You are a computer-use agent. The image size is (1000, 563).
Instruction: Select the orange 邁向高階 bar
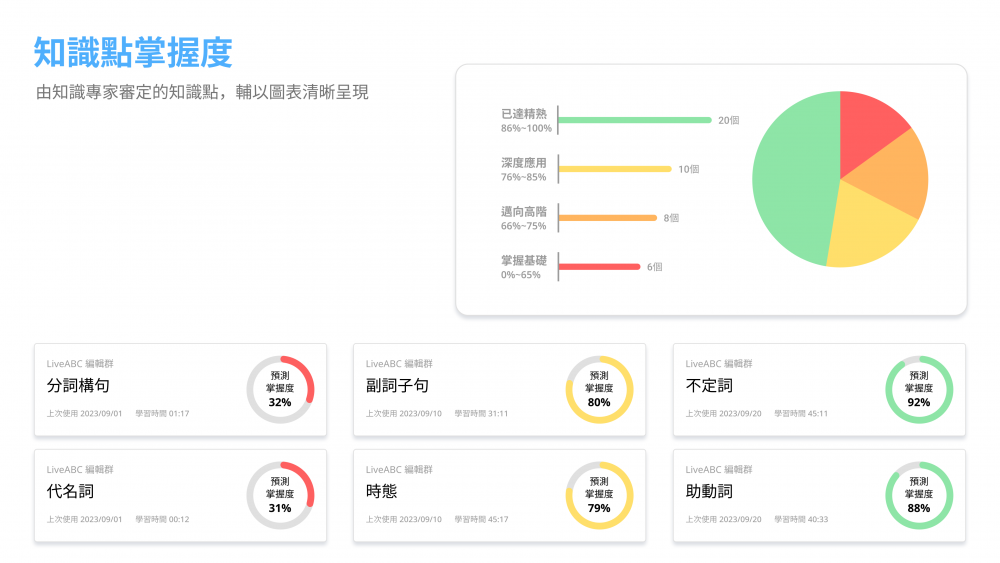coord(607,217)
